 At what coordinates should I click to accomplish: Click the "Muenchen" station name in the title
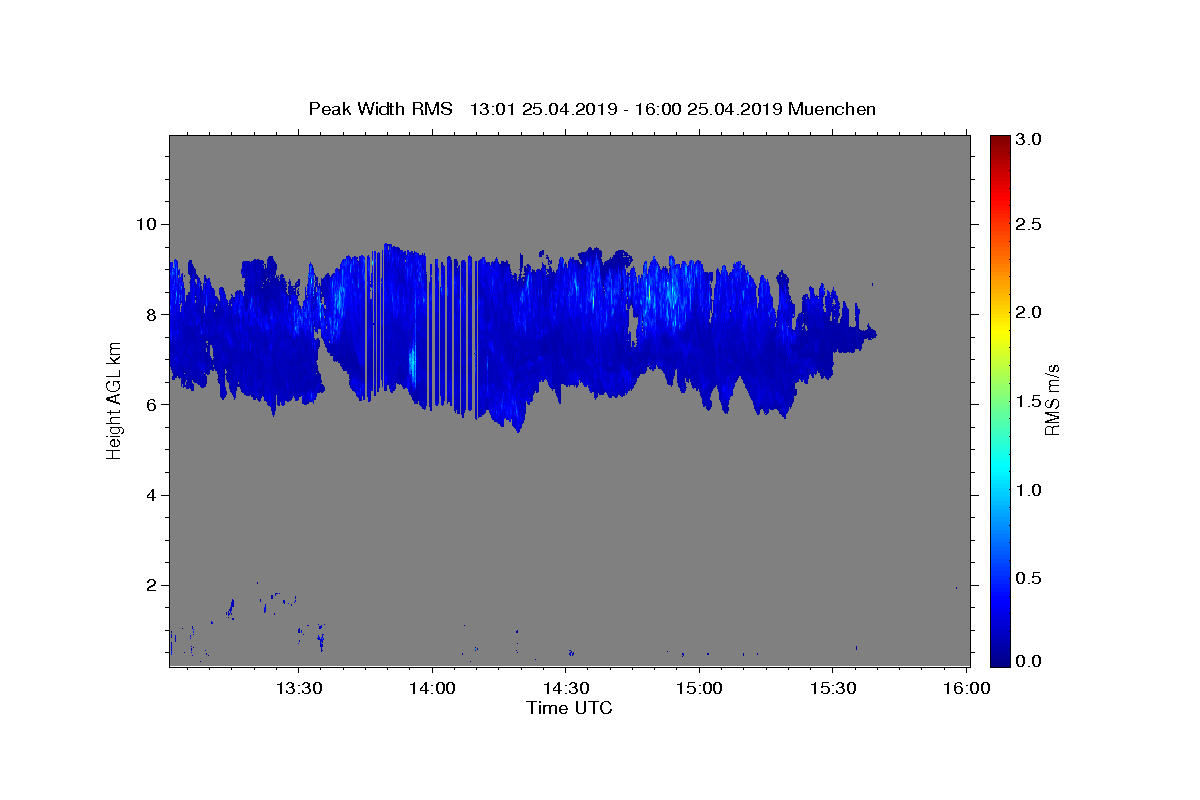coord(832,109)
